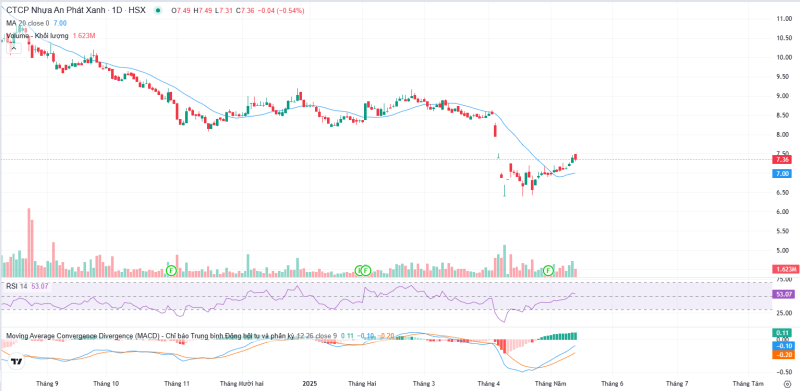Click the orange -0.20 signal label
This screenshot has height=391, width=800.
783,354
